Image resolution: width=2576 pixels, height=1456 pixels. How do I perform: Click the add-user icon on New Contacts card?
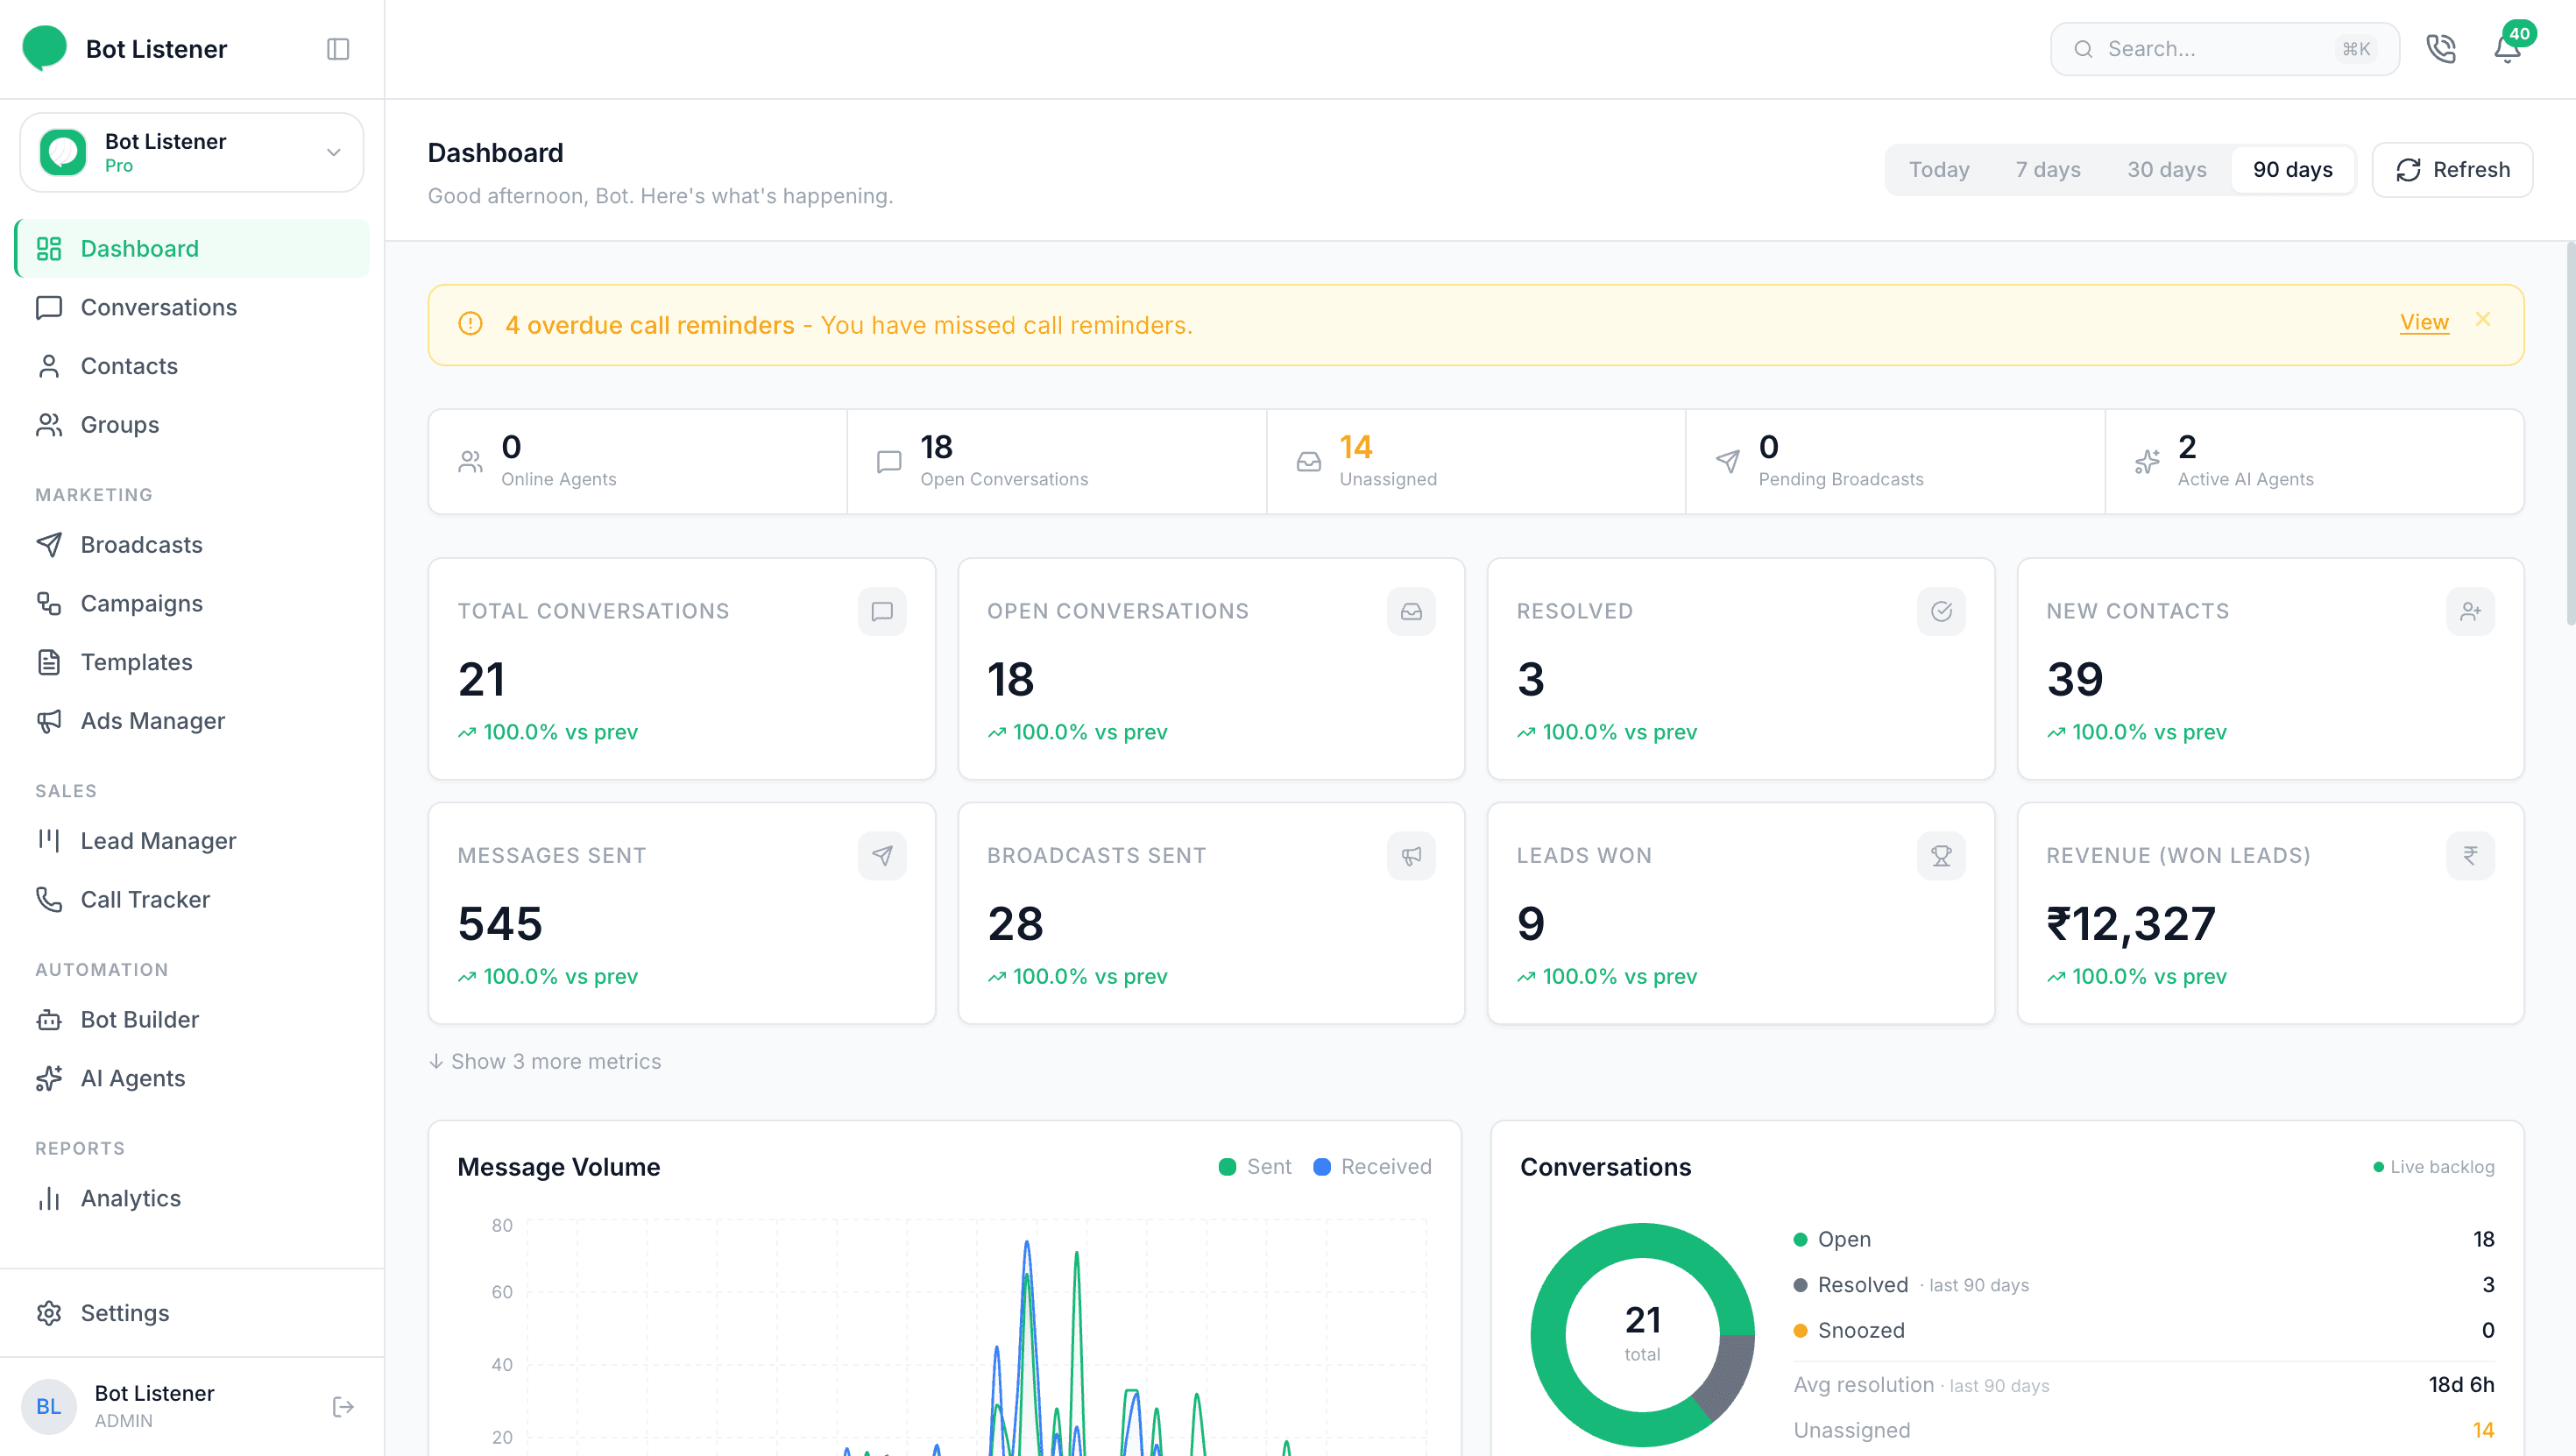tap(2470, 611)
